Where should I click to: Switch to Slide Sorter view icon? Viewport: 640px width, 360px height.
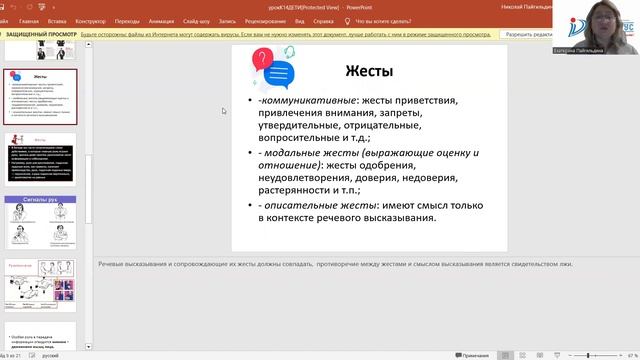point(522,356)
